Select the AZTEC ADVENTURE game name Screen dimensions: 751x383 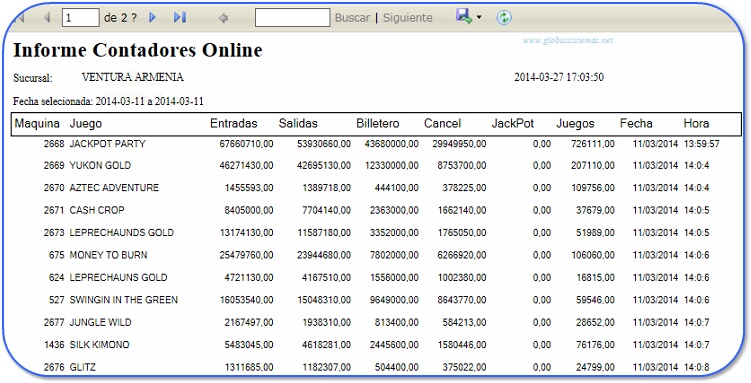114,188
